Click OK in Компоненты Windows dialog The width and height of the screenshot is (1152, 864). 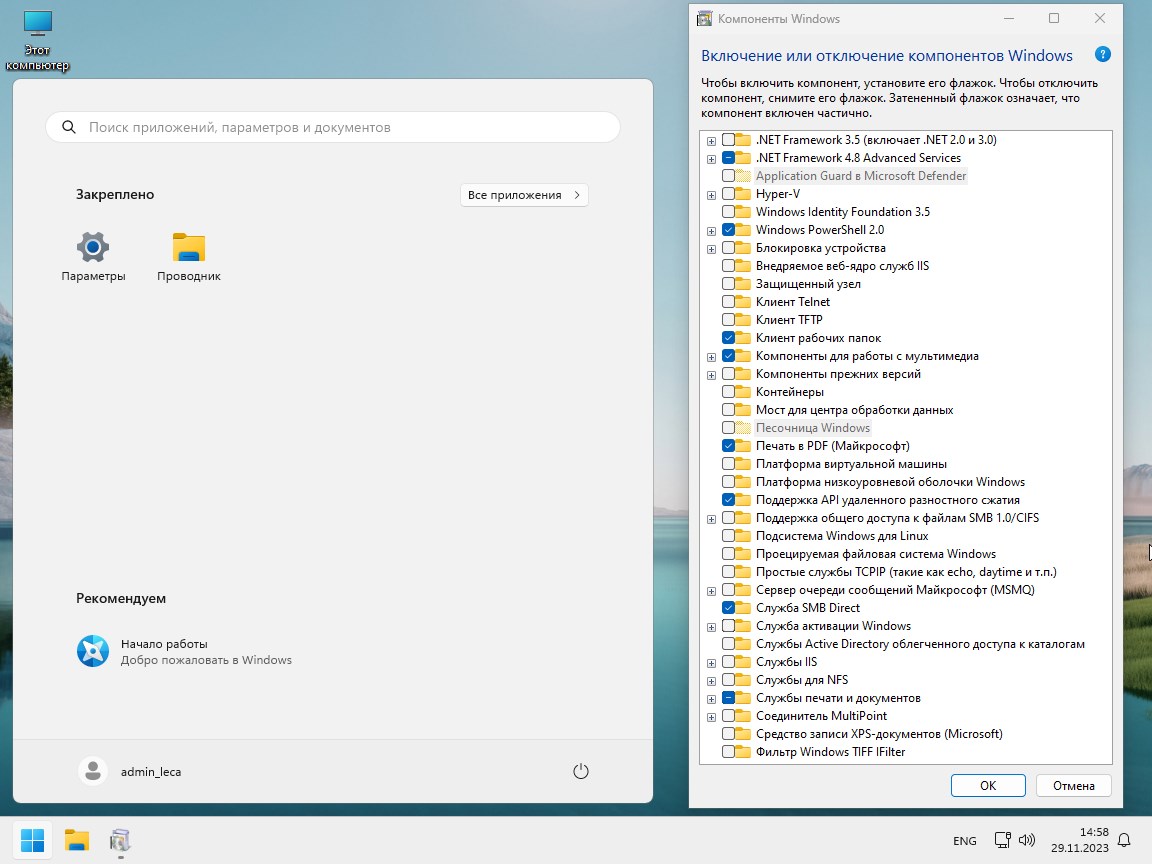(988, 785)
